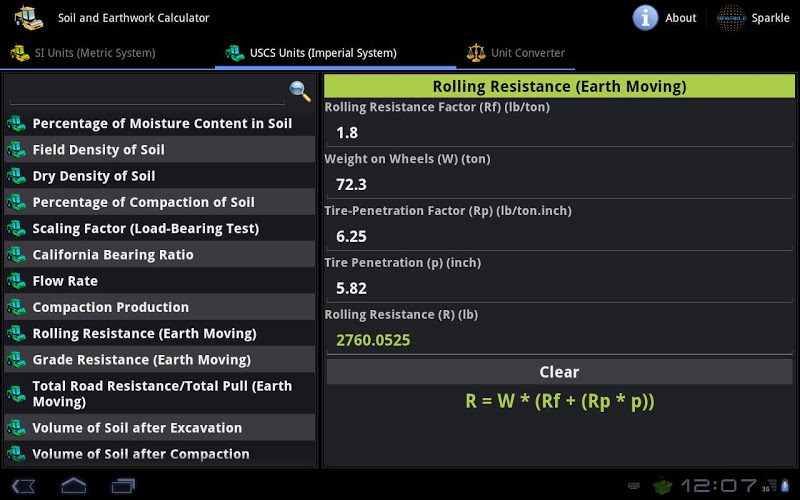Click the roller icon beside California Bearing Ratio
Viewport: 800px width, 500px height.
[x=16, y=255]
